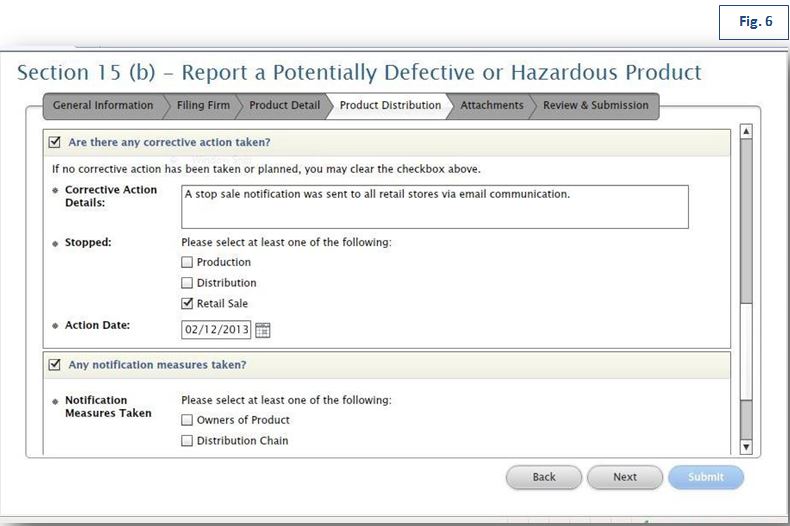This screenshot has width=790, height=526.
Task: Switch to the Filing Firm tab
Action: (203, 105)
